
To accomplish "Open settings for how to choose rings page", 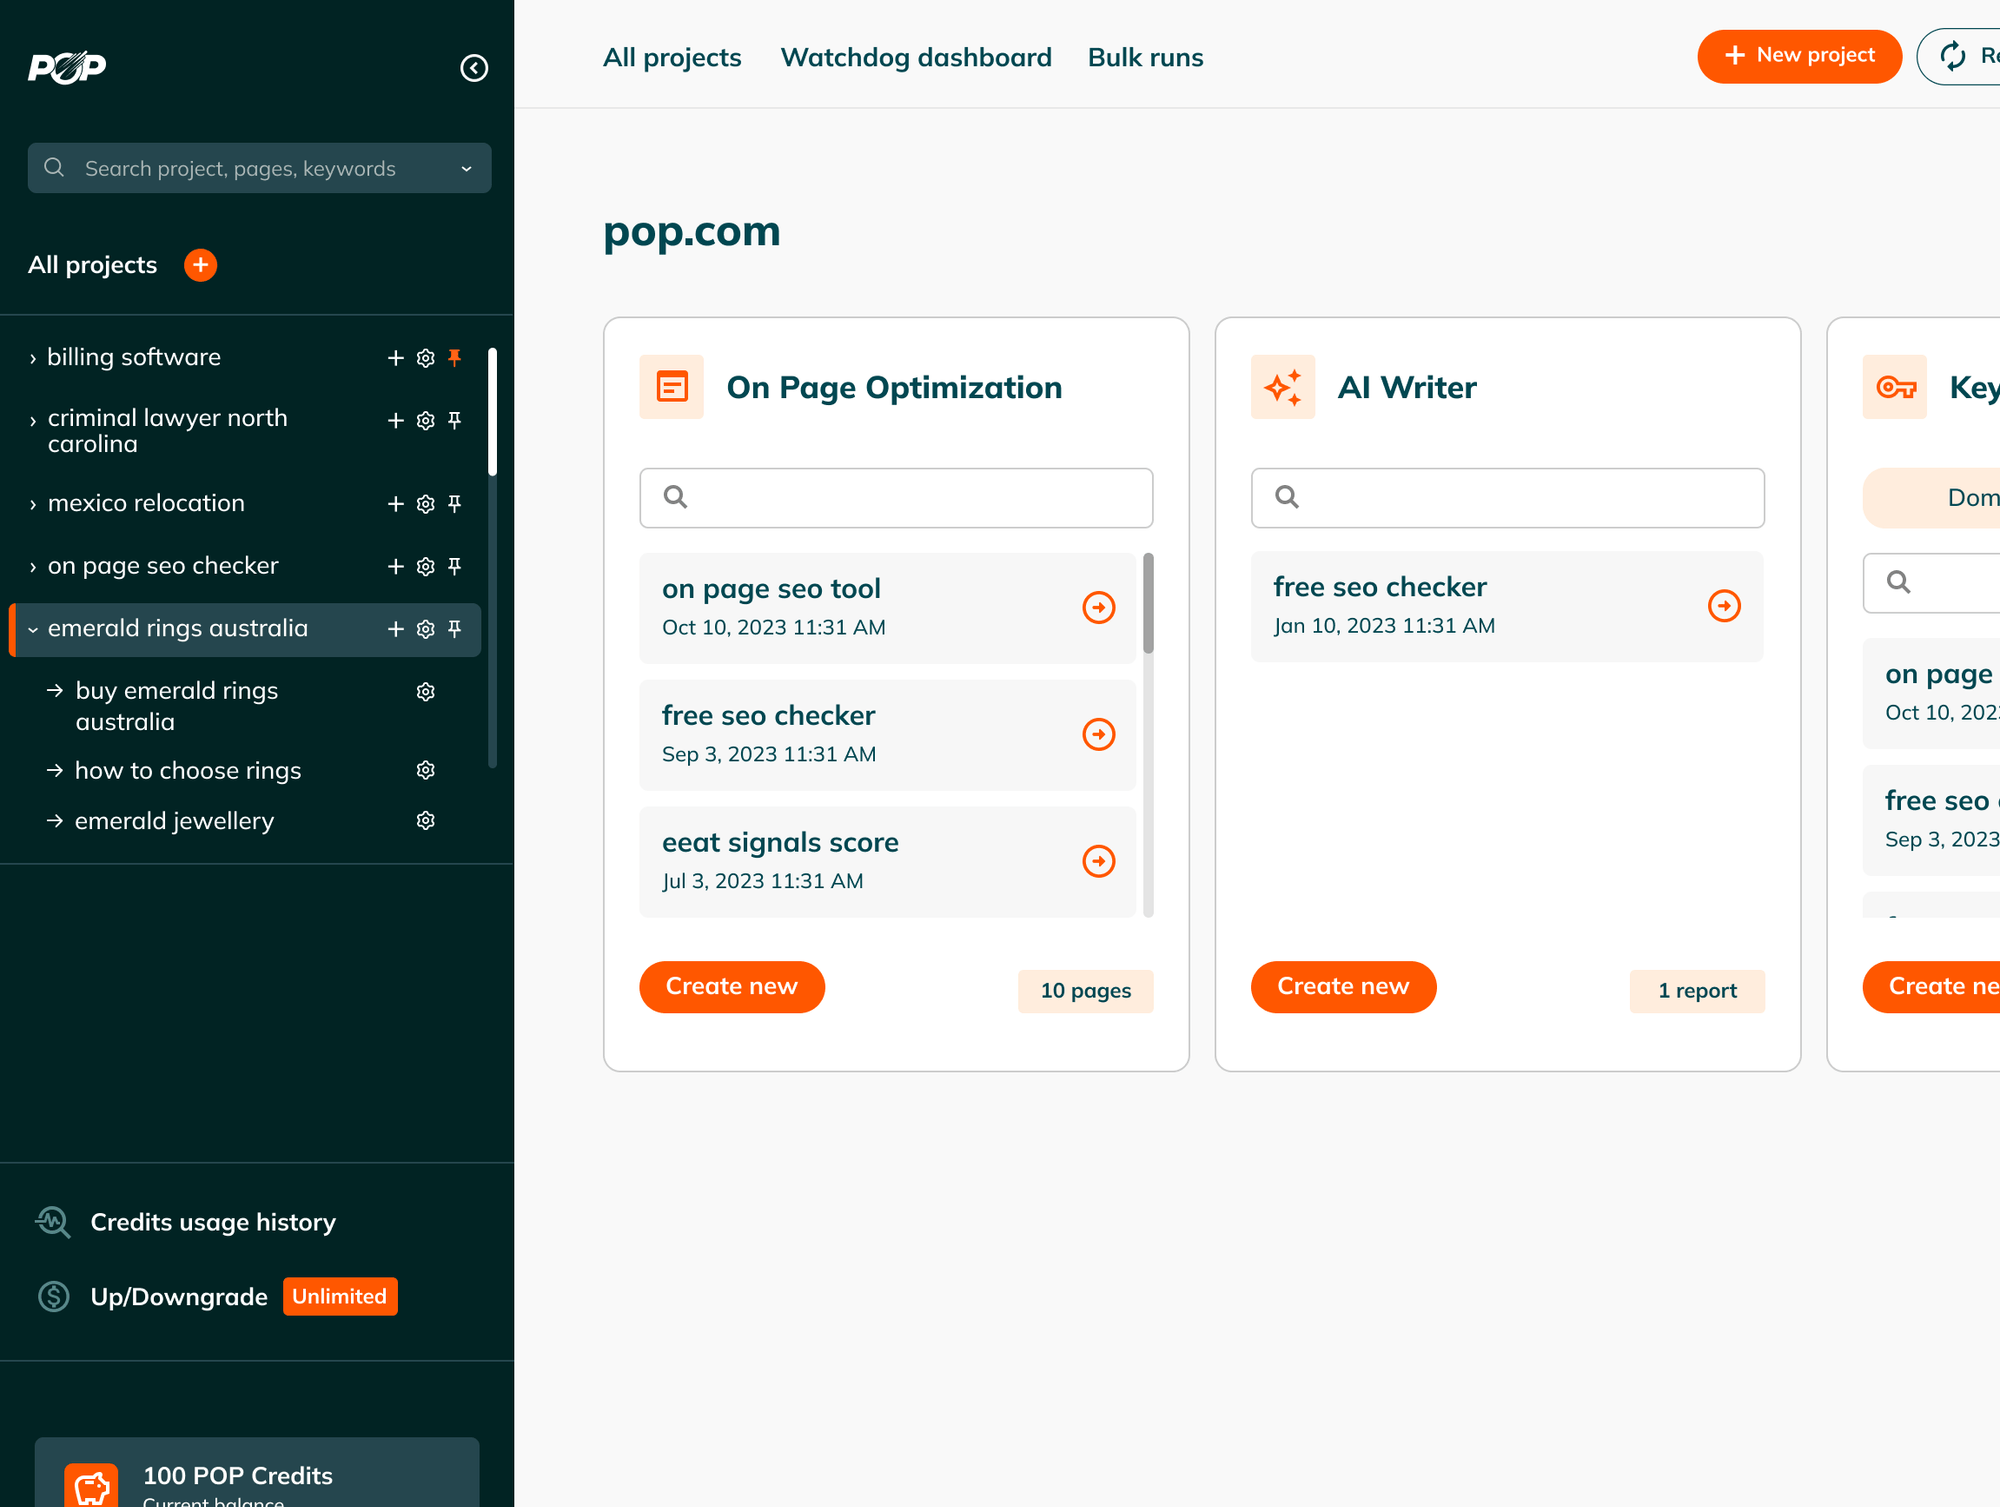I will coord(425,770).
